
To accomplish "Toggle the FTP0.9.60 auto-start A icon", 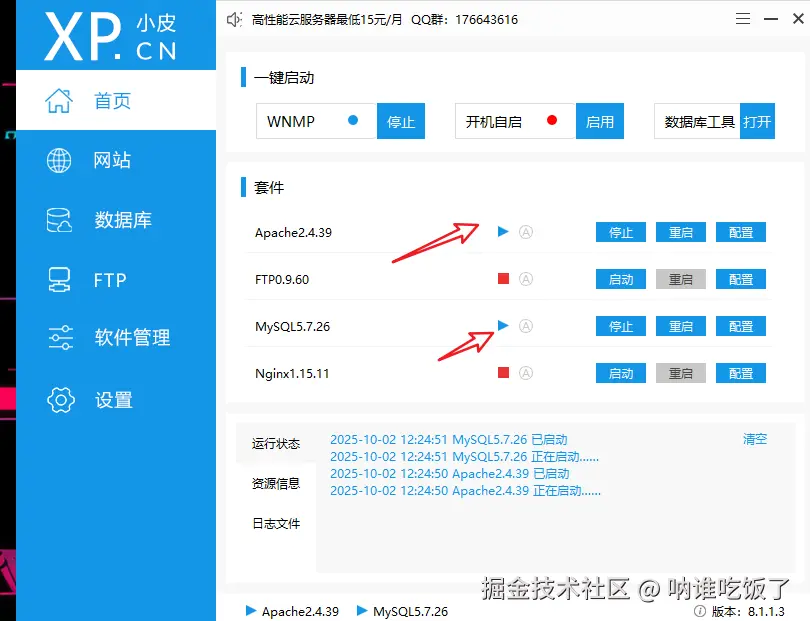I will [526, 279].
